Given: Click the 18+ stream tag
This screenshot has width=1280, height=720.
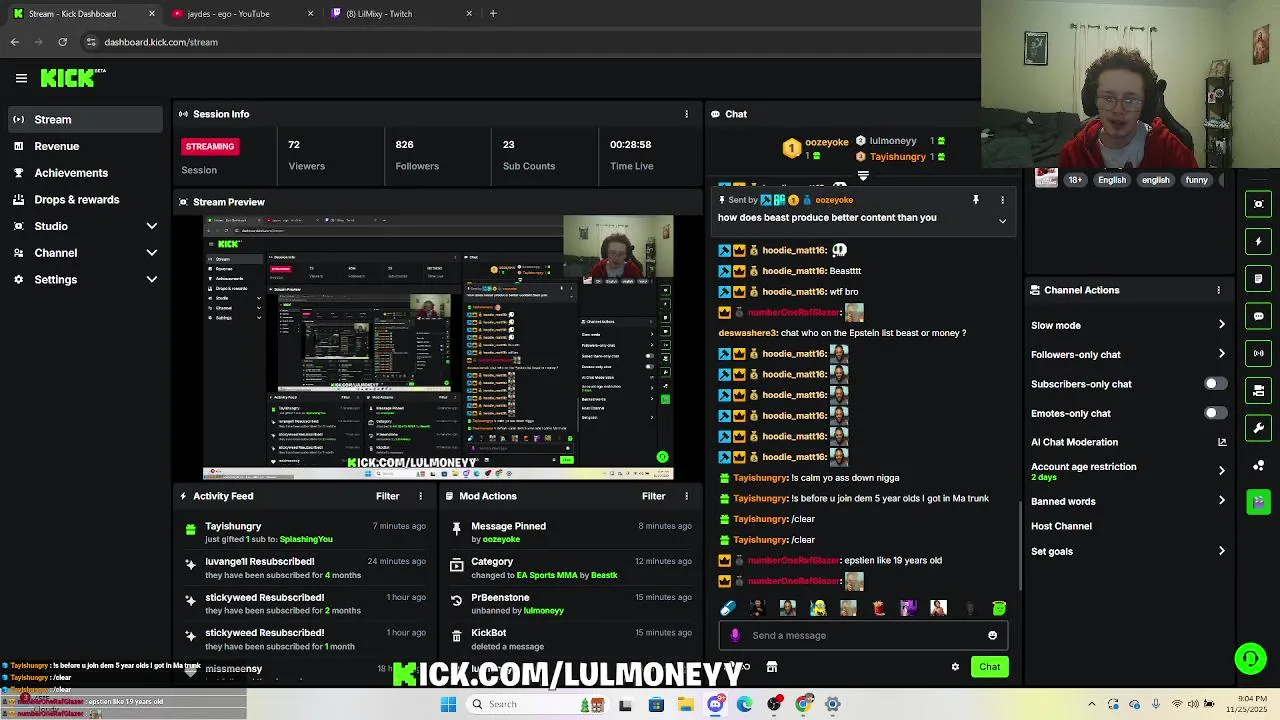Looking at the screenshot, I should point(1075,180).
